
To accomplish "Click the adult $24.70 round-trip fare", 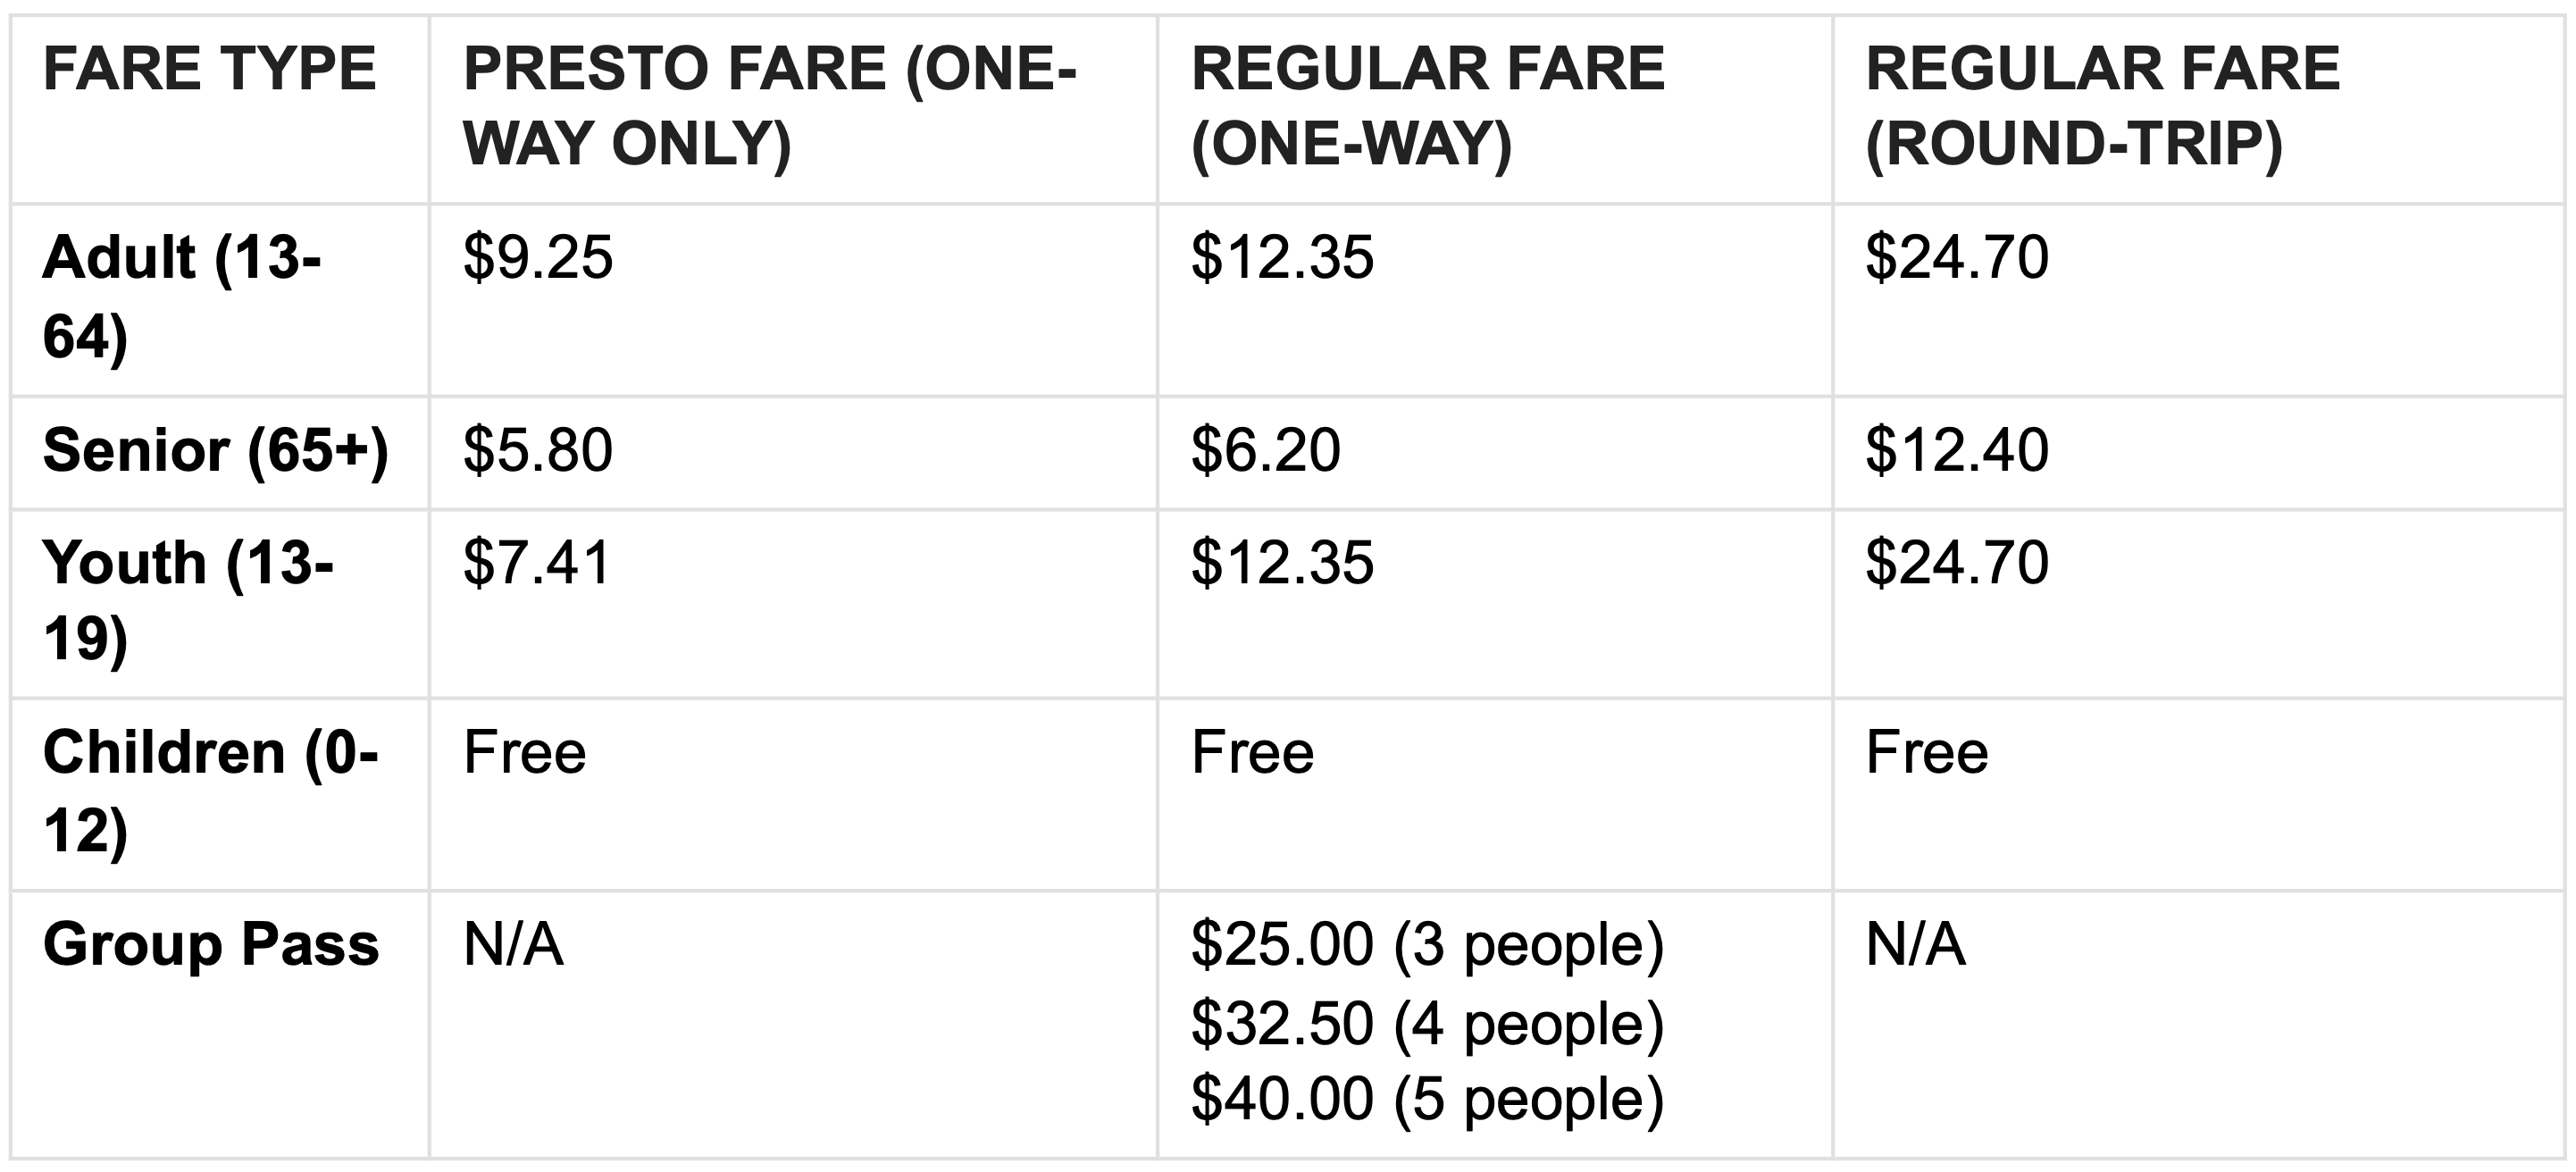I will coord(1957,257).
